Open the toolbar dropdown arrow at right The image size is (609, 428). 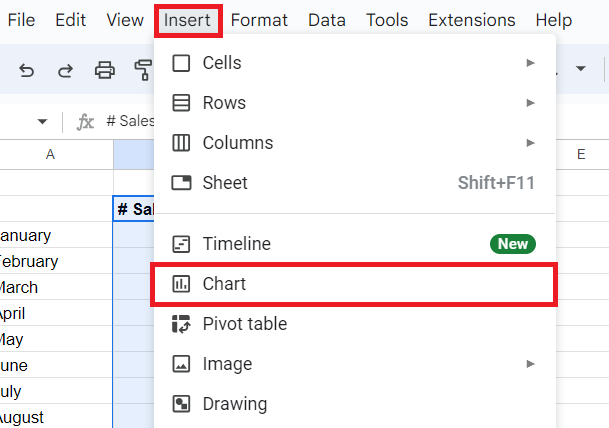(x=581, y=69)
